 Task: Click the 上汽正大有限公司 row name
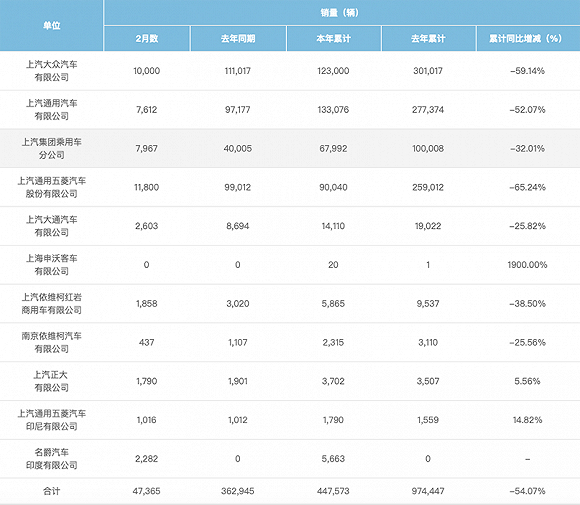click(51, 381)
